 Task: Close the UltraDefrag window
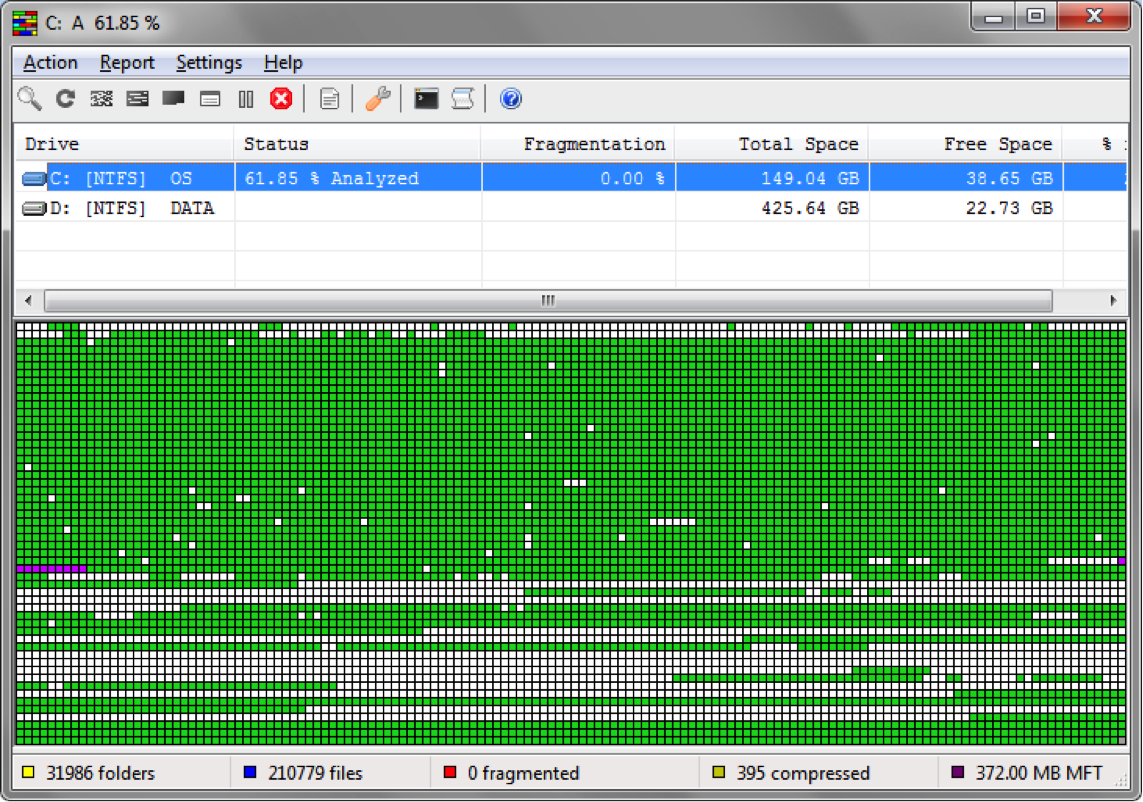pos(1093,17)
